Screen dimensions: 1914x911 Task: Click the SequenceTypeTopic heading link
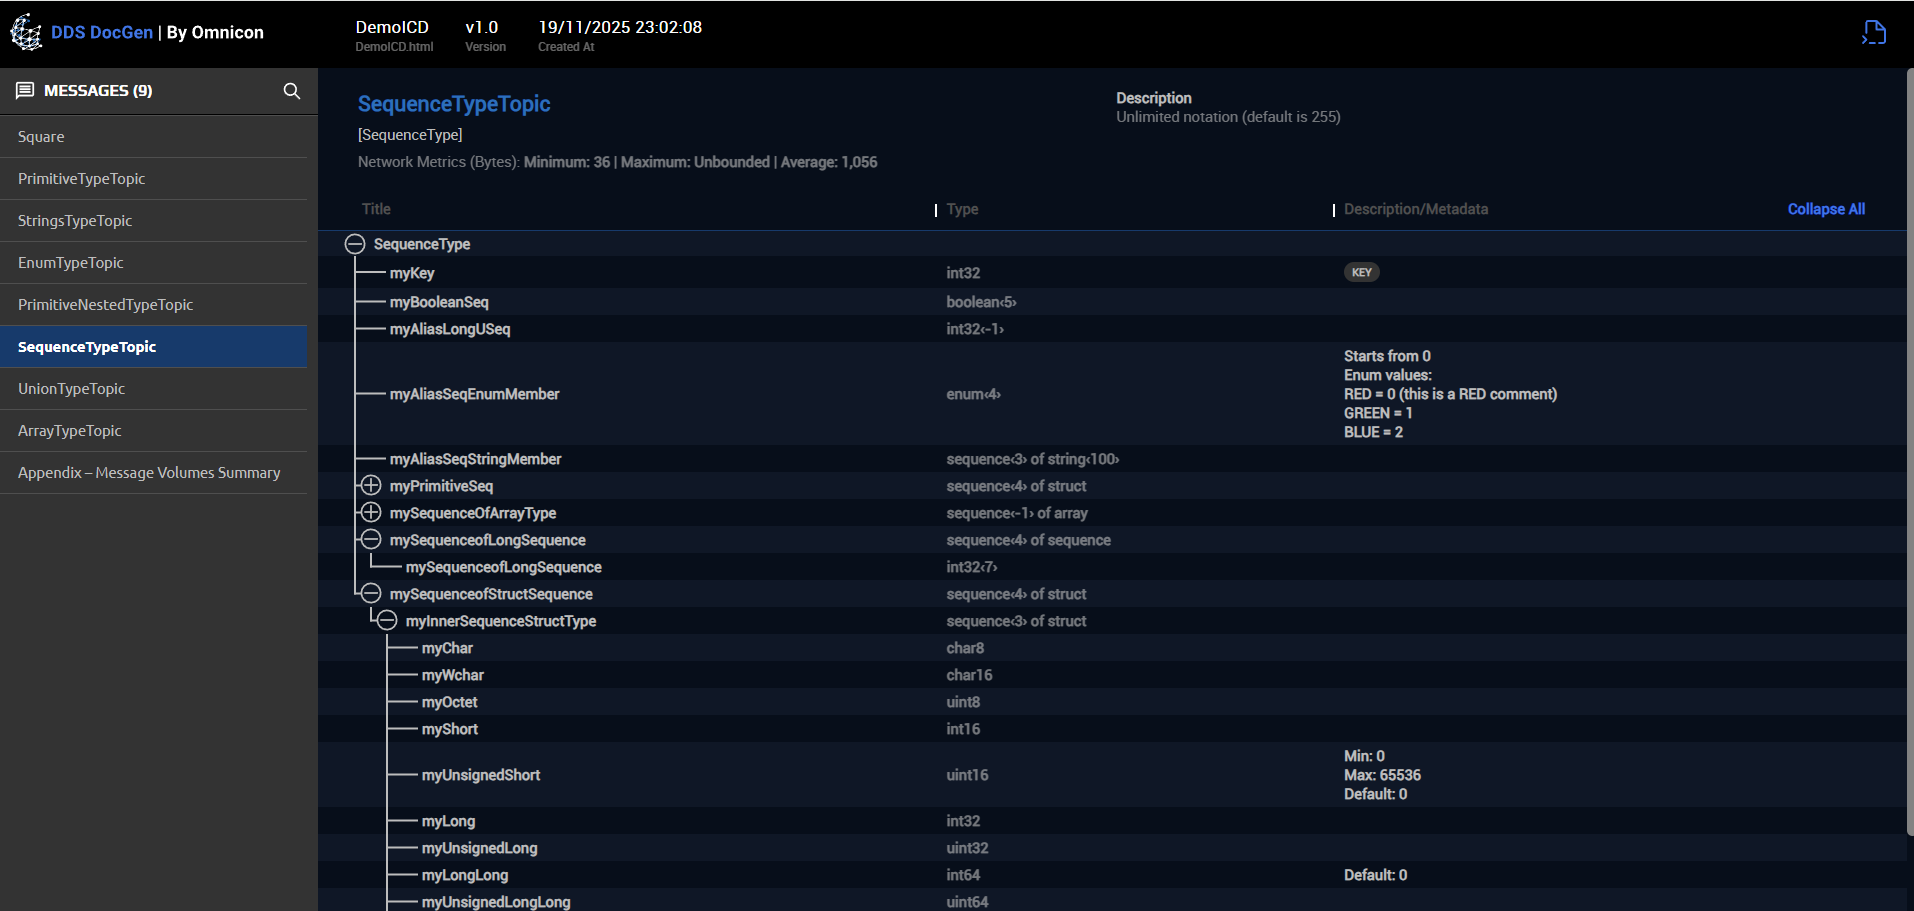[454, 104]
